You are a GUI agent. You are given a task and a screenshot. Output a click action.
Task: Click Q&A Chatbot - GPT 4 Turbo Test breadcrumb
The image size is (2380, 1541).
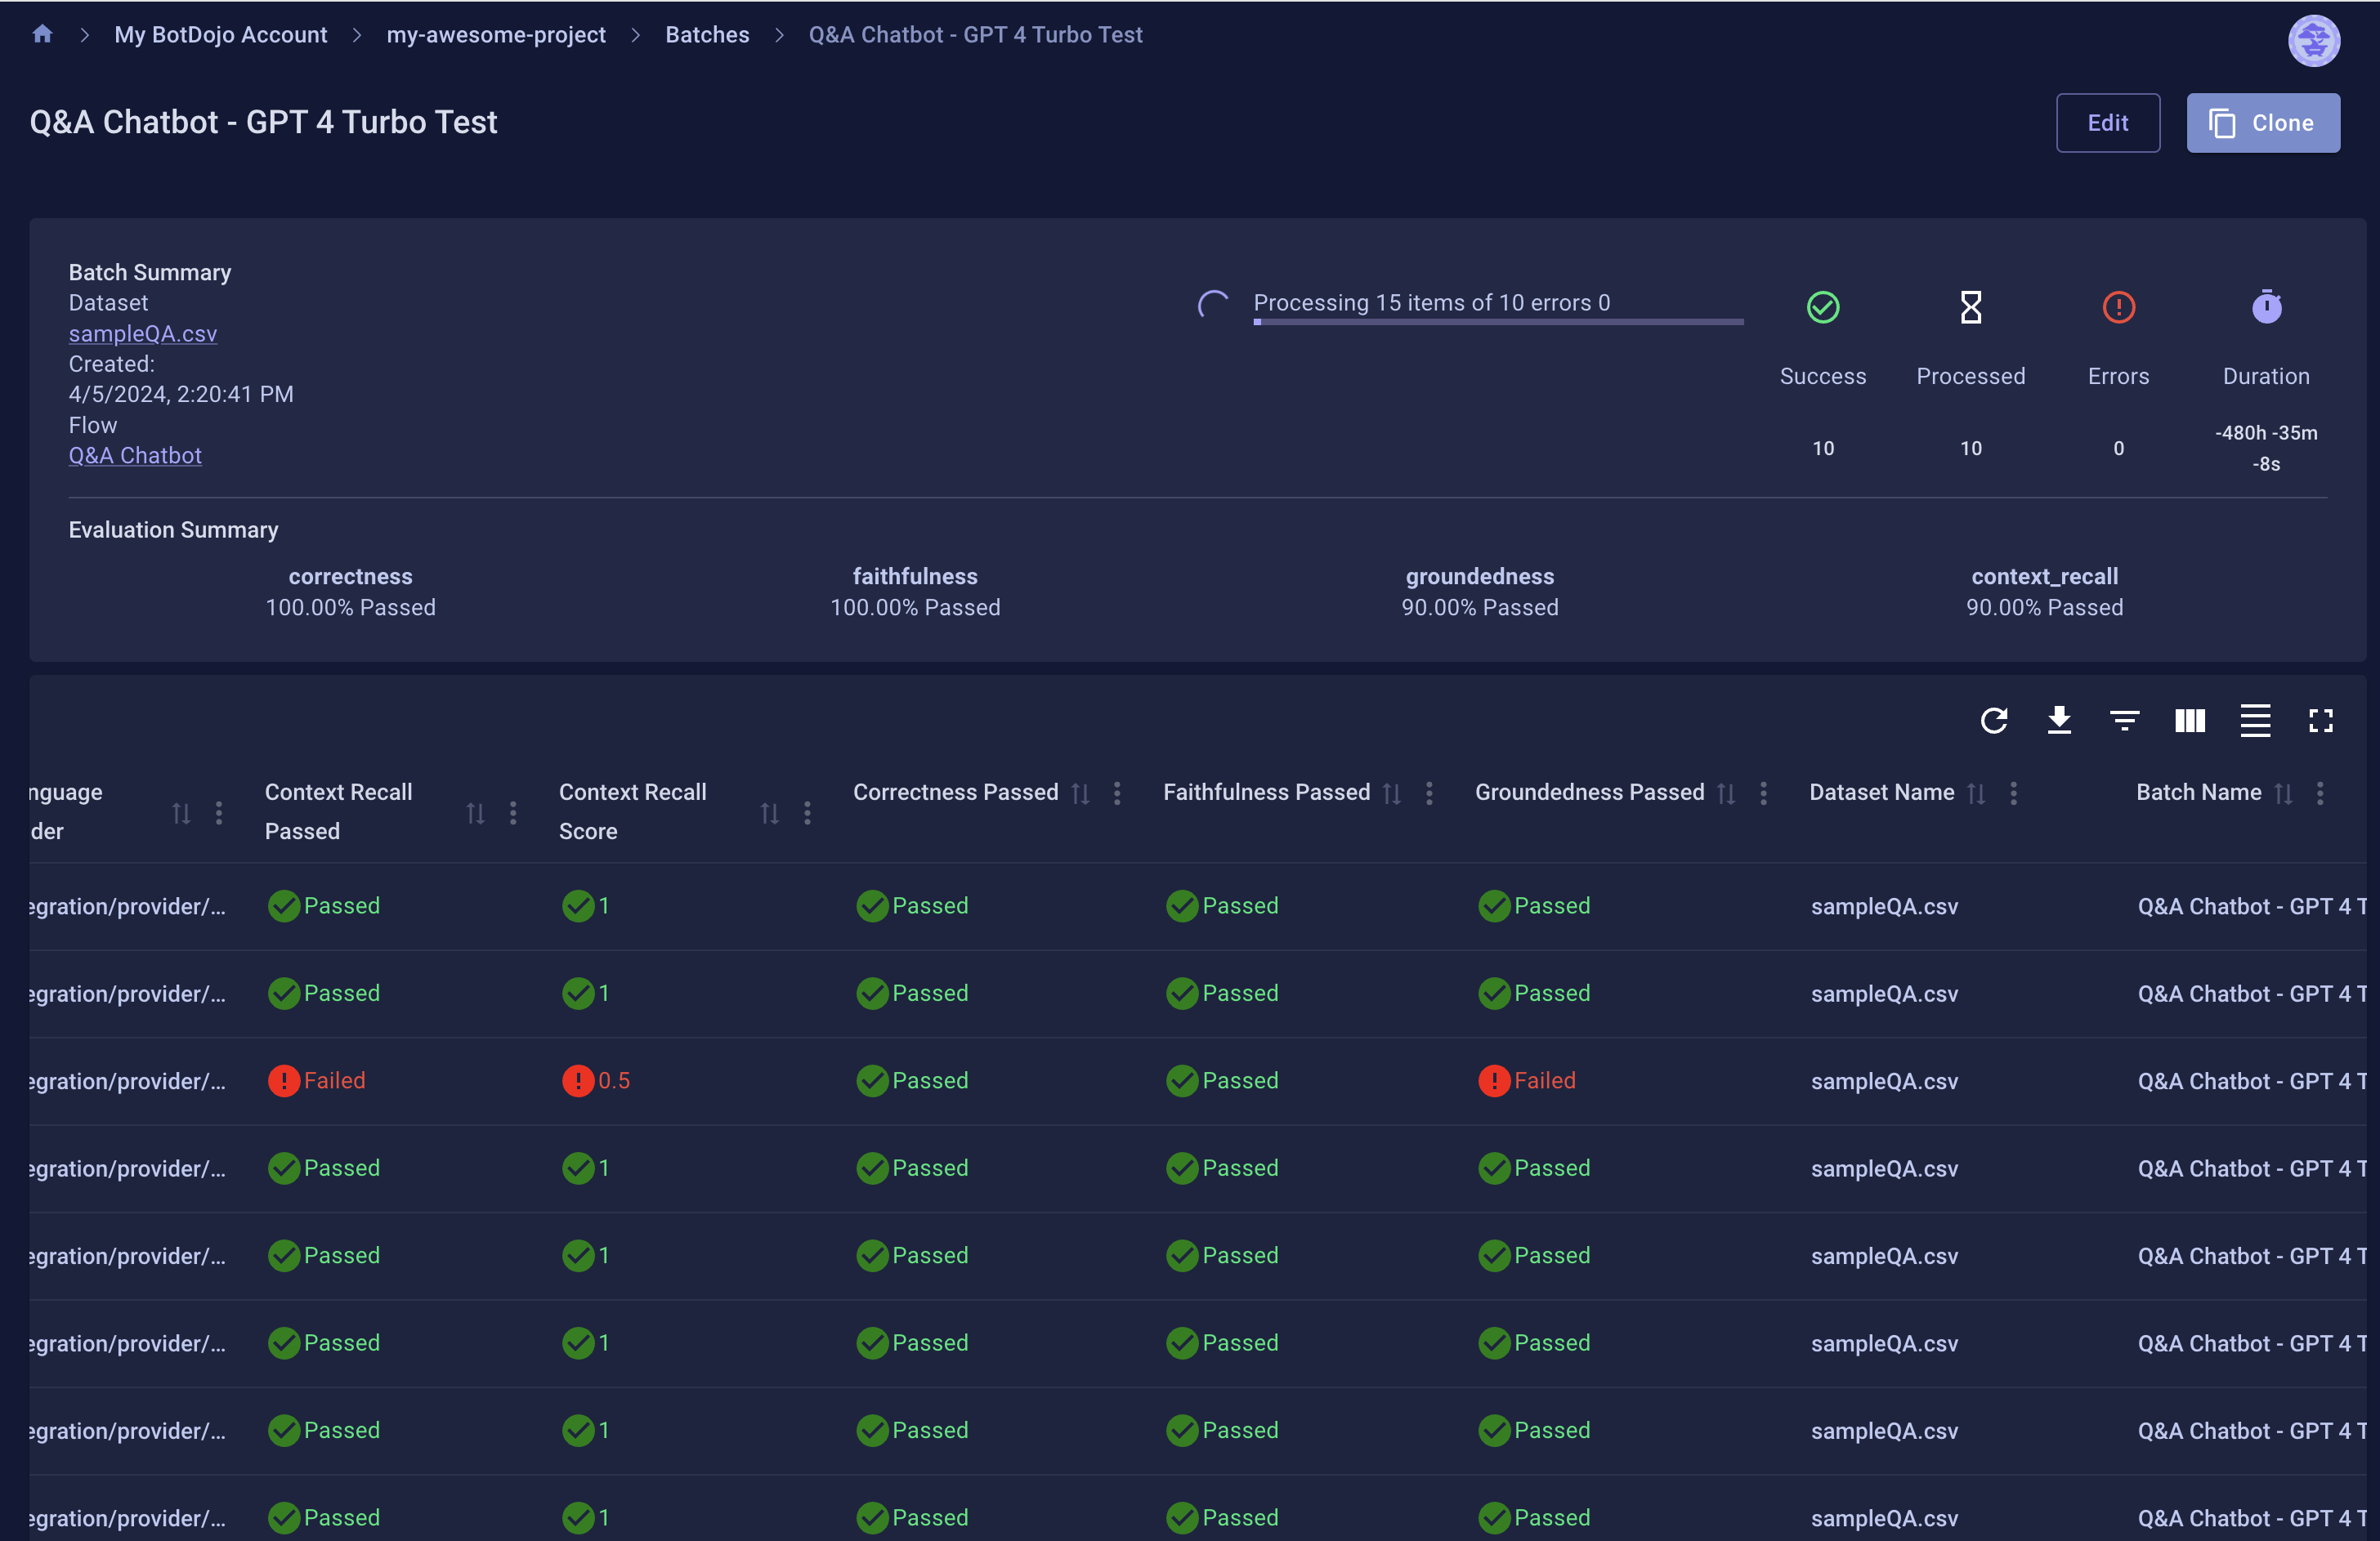(975, 35)
